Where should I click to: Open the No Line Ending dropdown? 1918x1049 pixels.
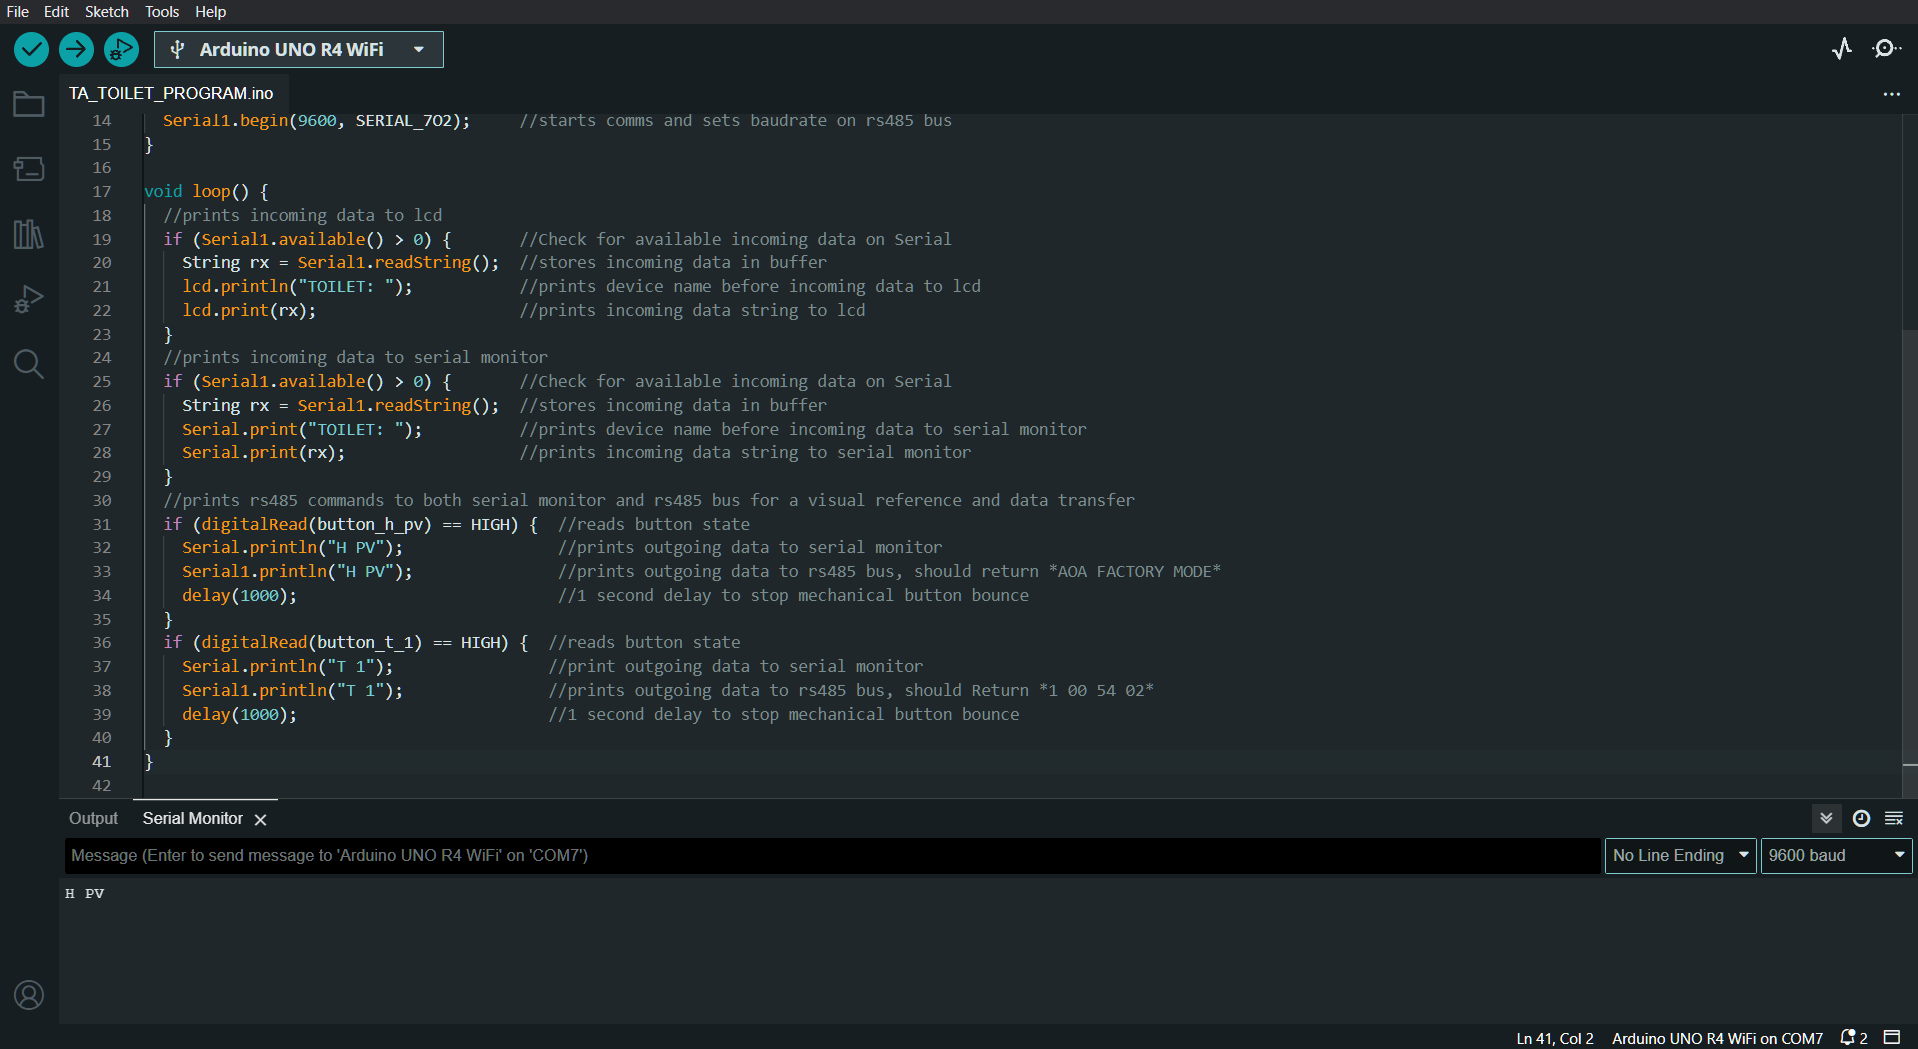click(1680, 855)
